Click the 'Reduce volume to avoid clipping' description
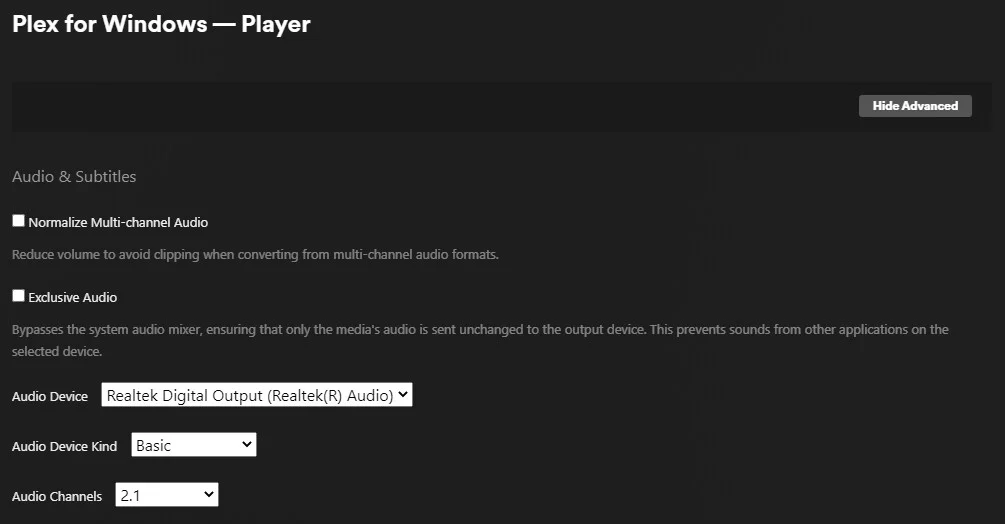The image size is (1005, 524). click(x=255, y=254)
